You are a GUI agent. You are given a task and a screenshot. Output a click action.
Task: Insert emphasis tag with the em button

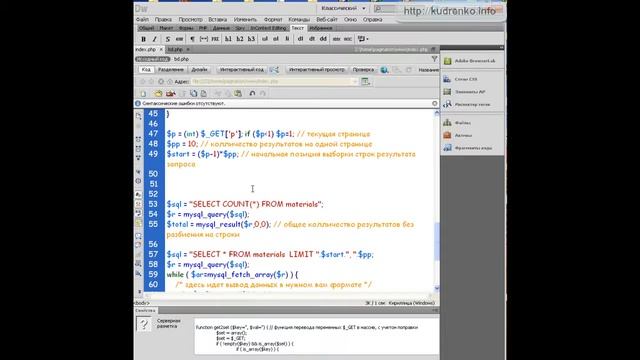(179, 39)
